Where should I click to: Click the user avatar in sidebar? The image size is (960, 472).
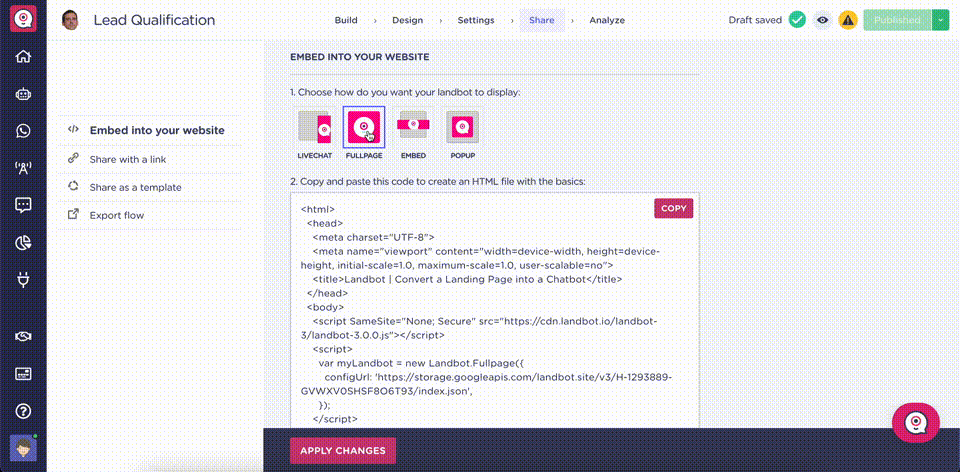click(23, 448)
